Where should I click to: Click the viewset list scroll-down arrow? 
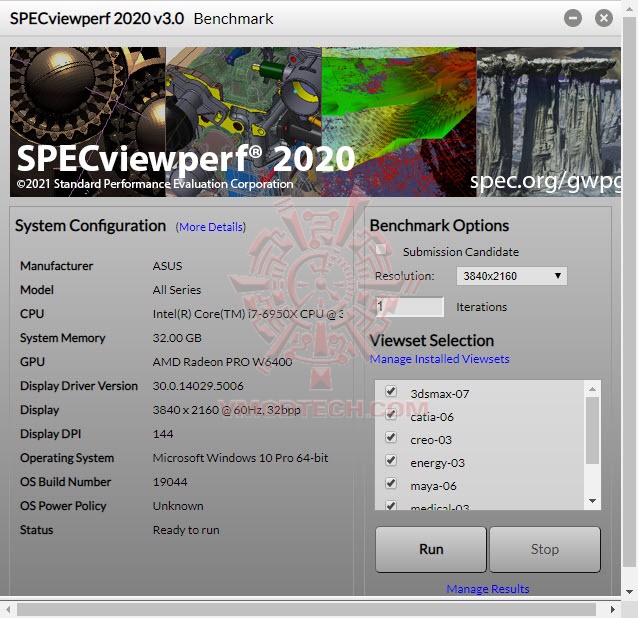(592, 501)
